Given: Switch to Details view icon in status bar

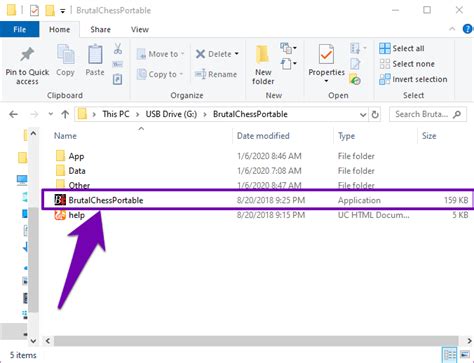Looking at the screenshot, I should coord(450,355).
